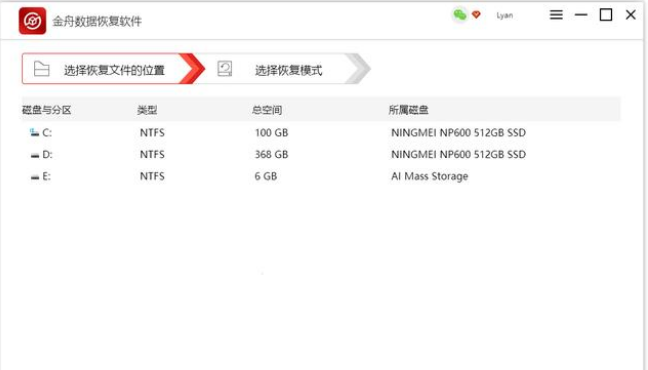
Task: Open the Lyan user account
Action: tap(505, 15)
